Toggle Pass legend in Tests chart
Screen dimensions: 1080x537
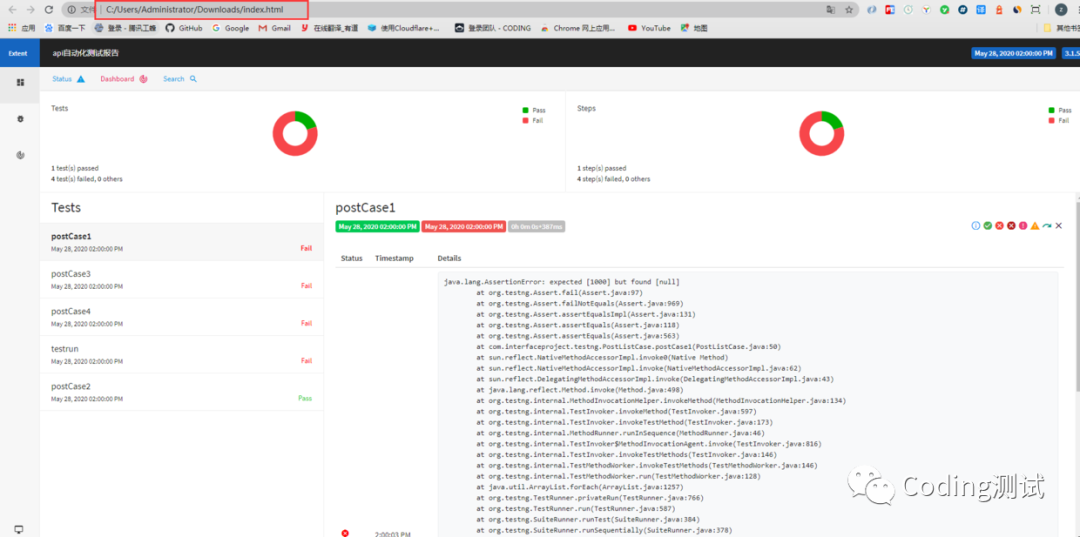[x=534, y=110]
